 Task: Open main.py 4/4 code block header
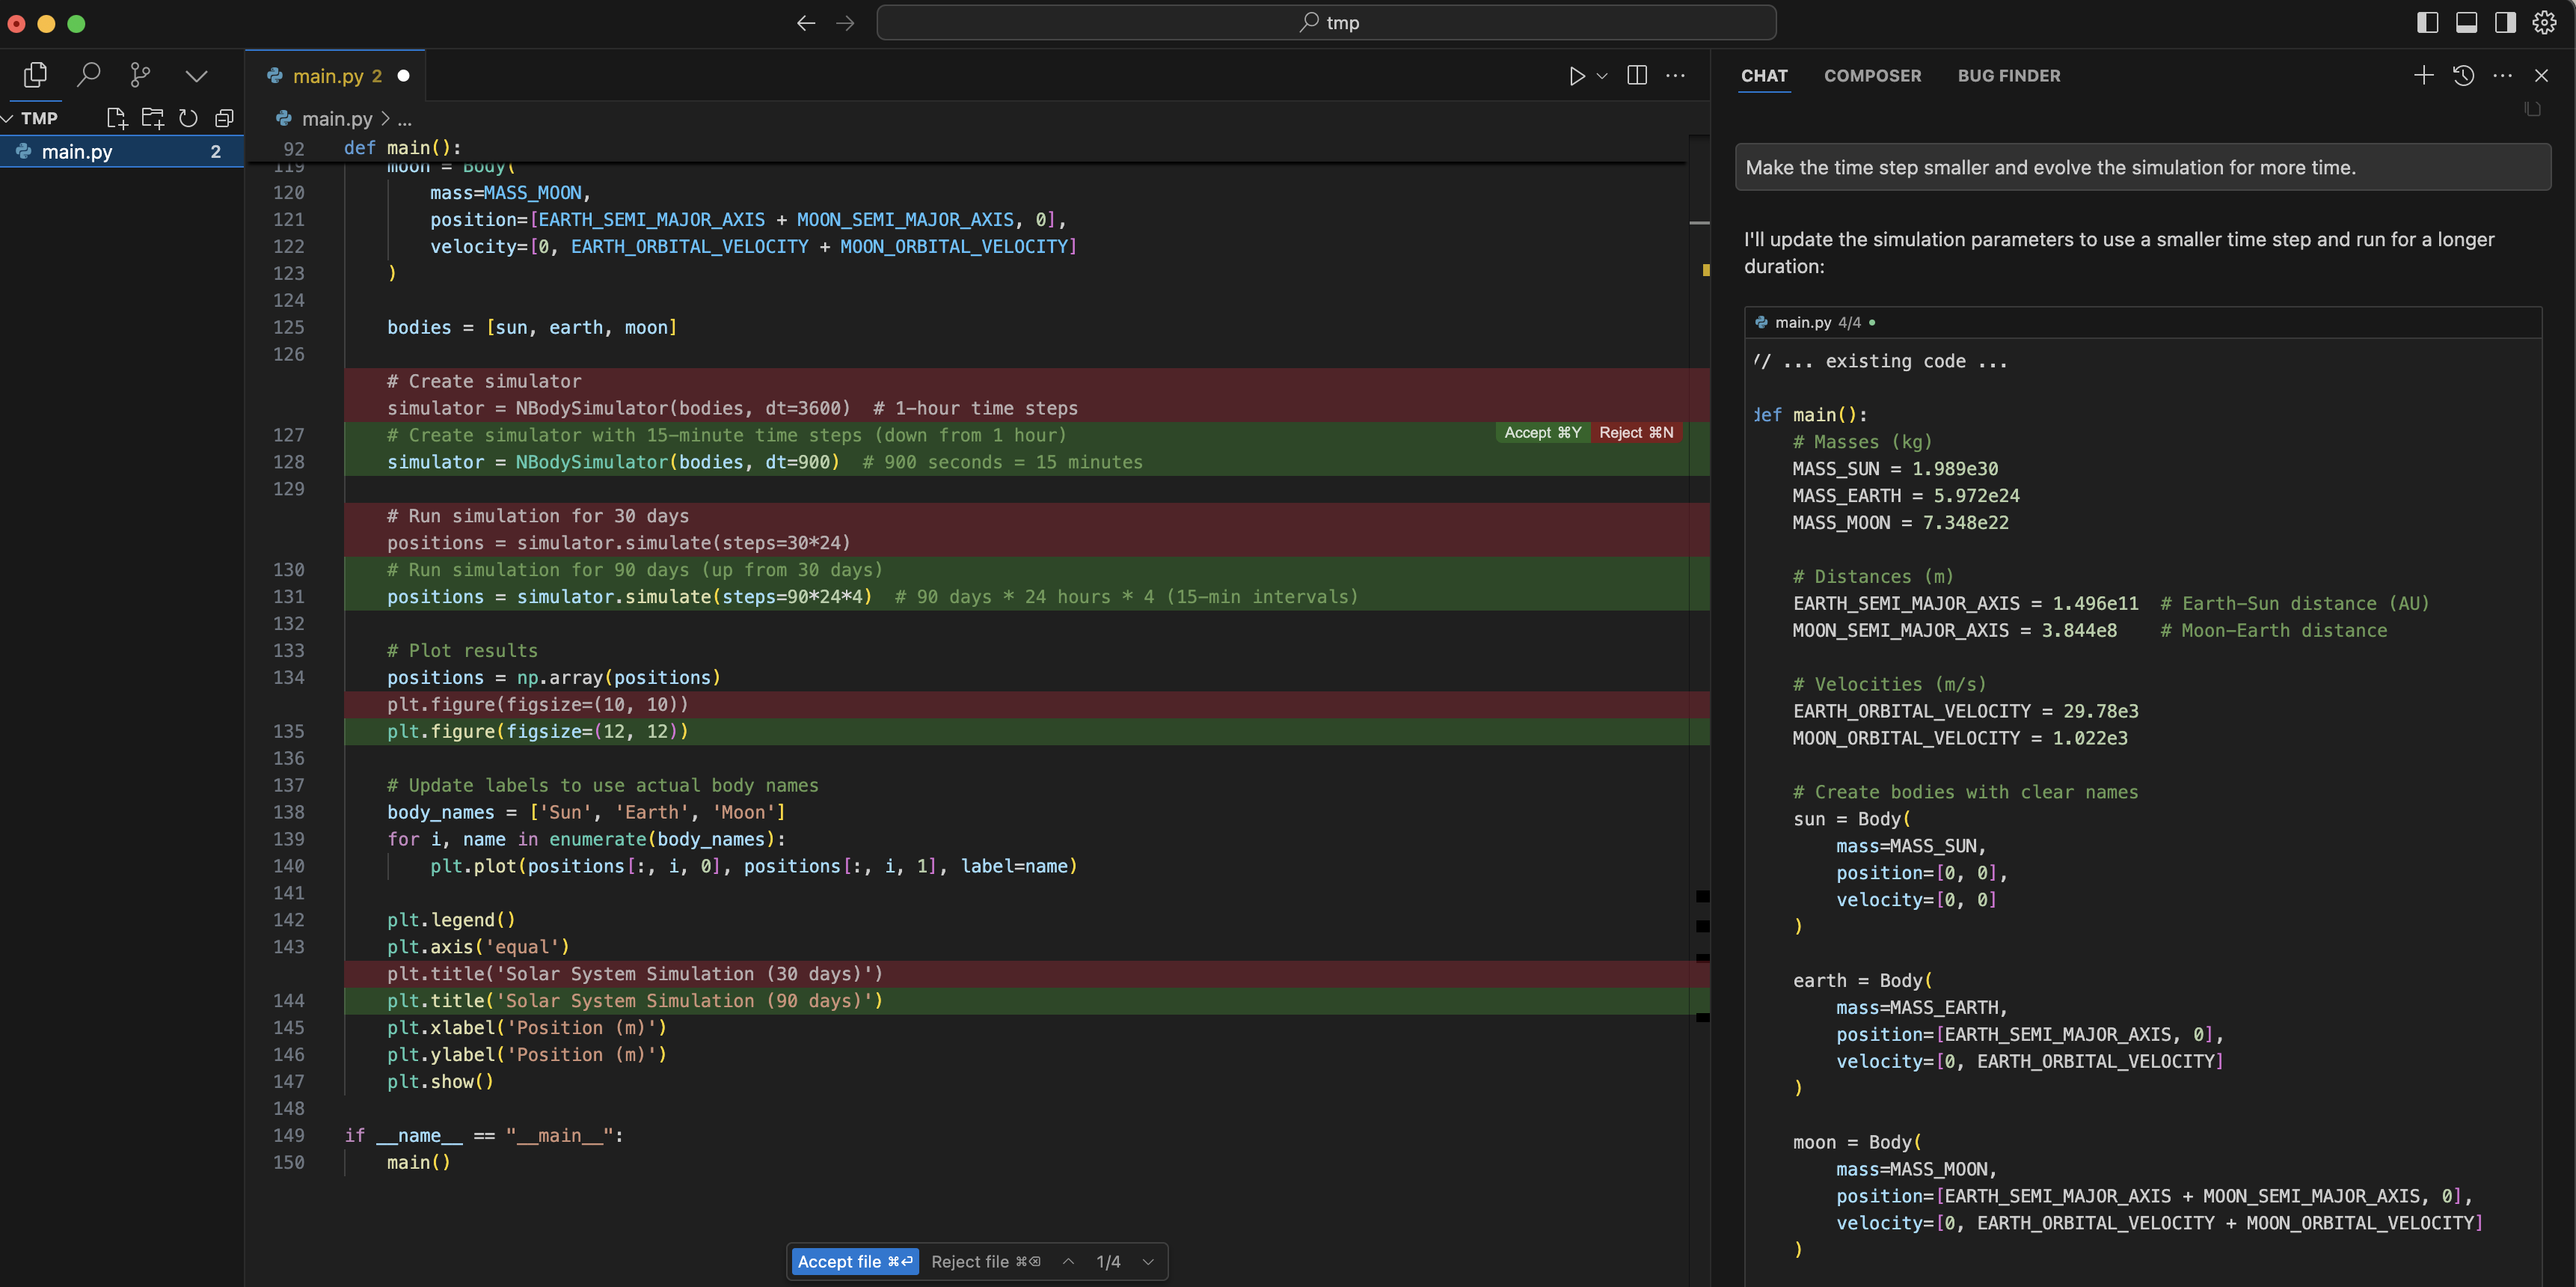click(2143, 323)
